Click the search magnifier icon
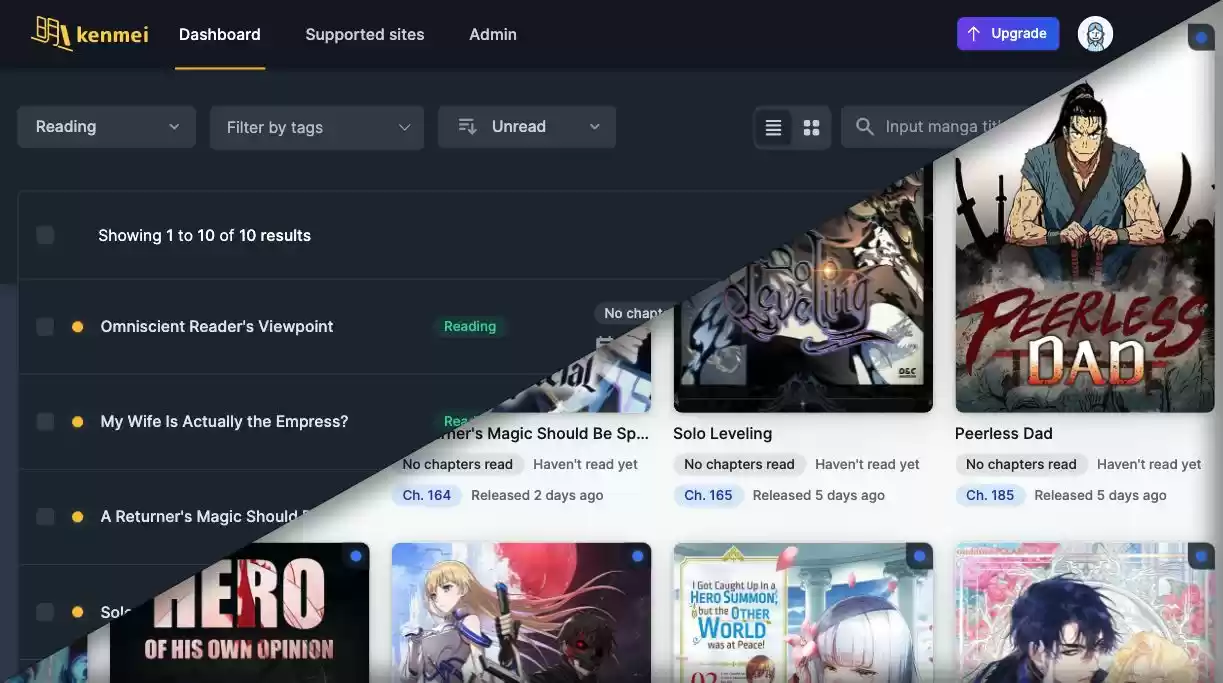Viewport: 1223px width, 683px height. click(x=864, y=127)
